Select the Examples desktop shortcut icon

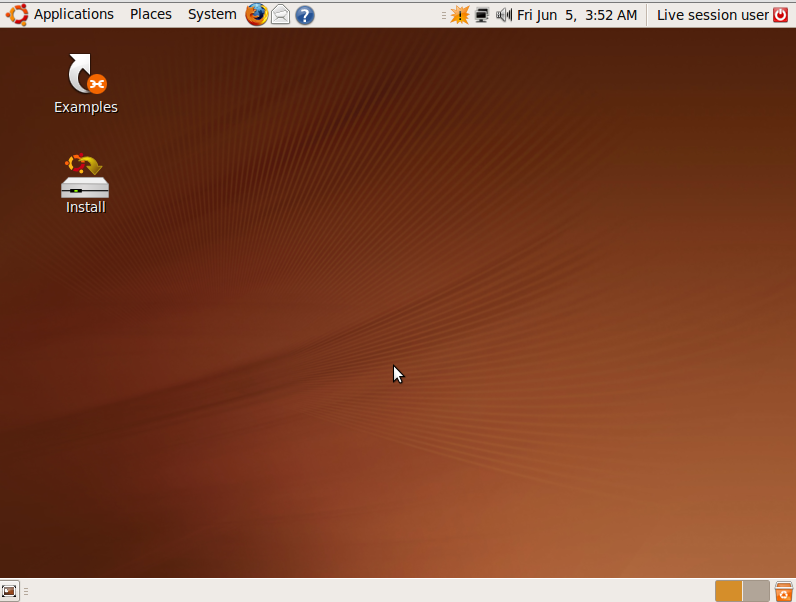click(x=87, y=74)
